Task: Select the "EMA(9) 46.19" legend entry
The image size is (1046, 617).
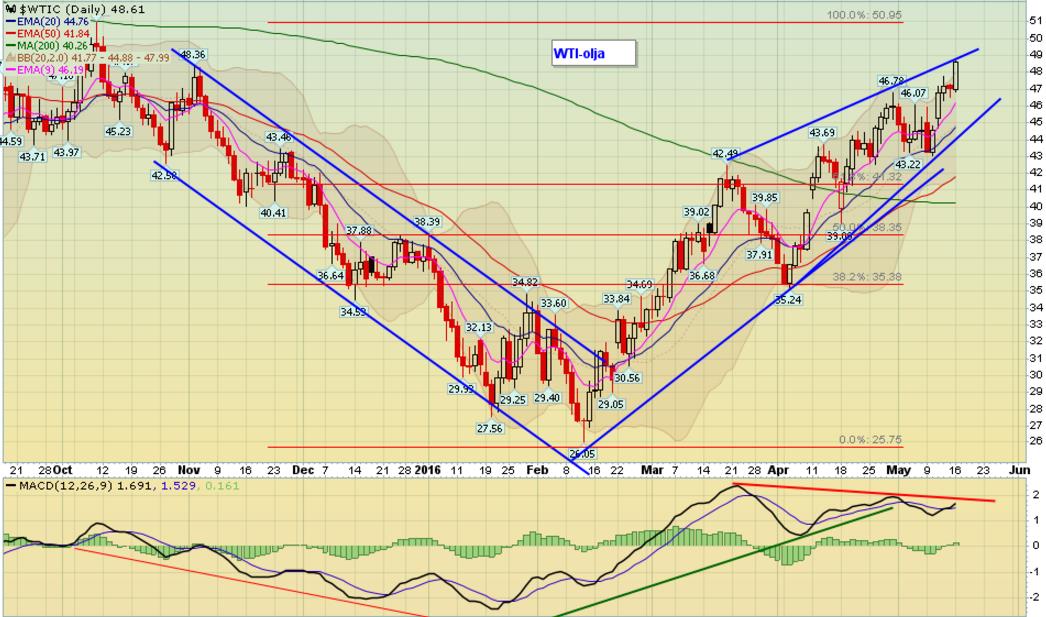Action: click(46, 69)
